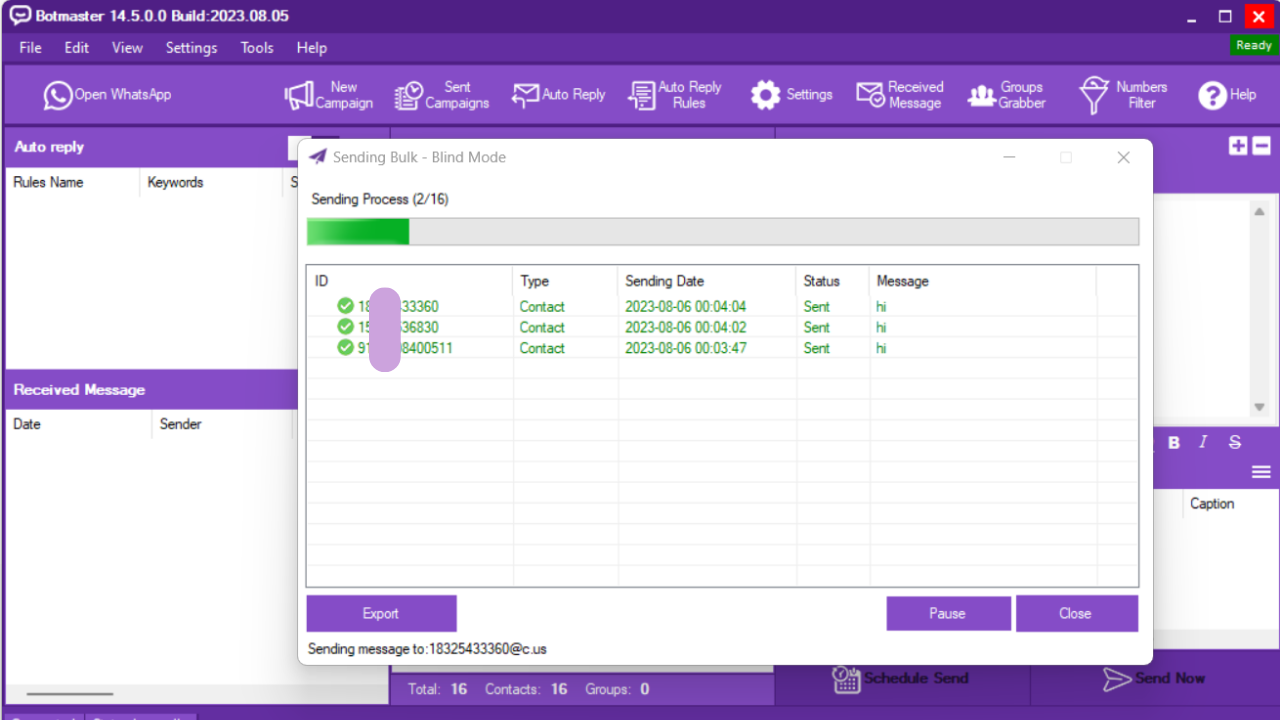Toggle italic text formatting

(1203, 442)
